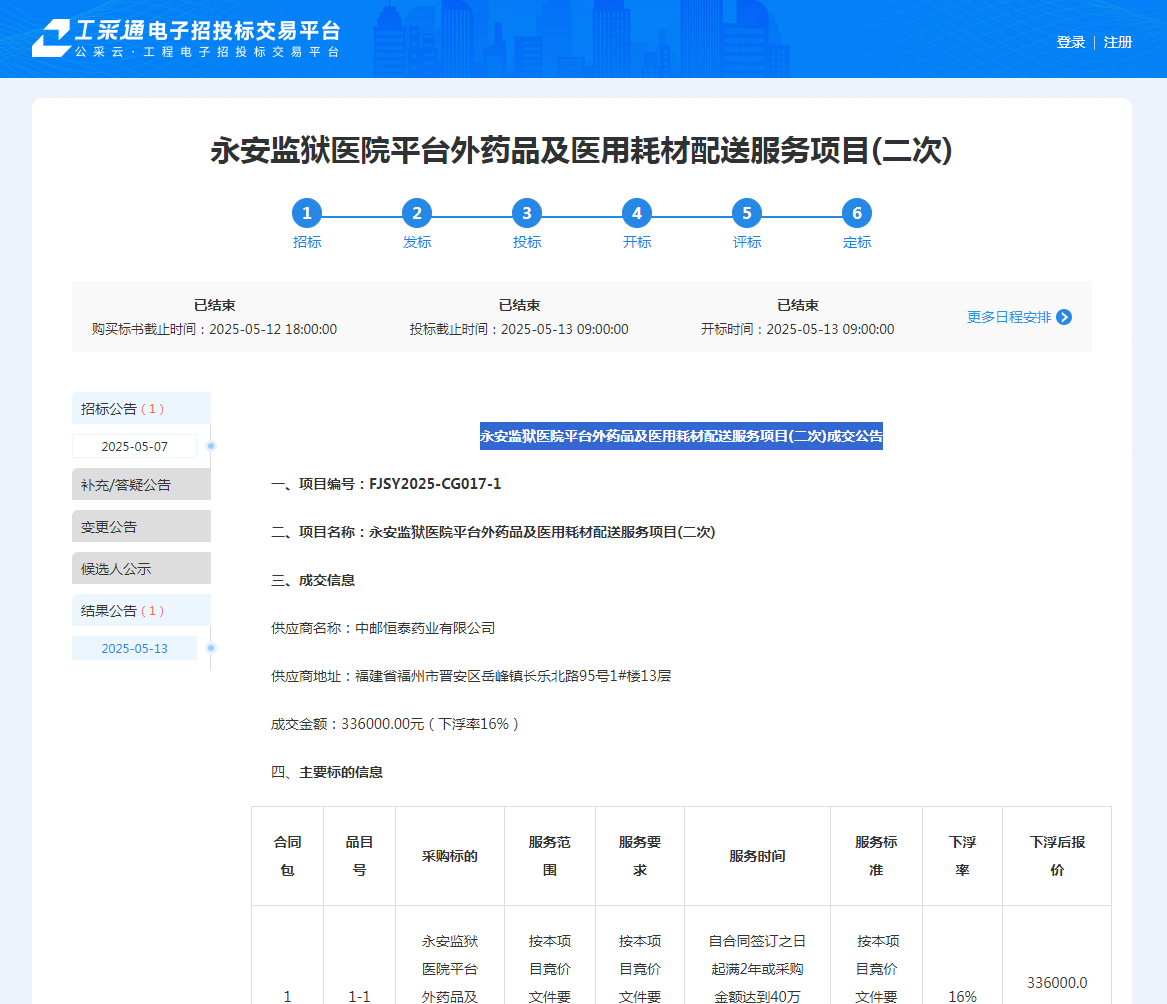1167x1004 pixels.
Task: Click the 服务标准 column header
Action: (876, 856)
